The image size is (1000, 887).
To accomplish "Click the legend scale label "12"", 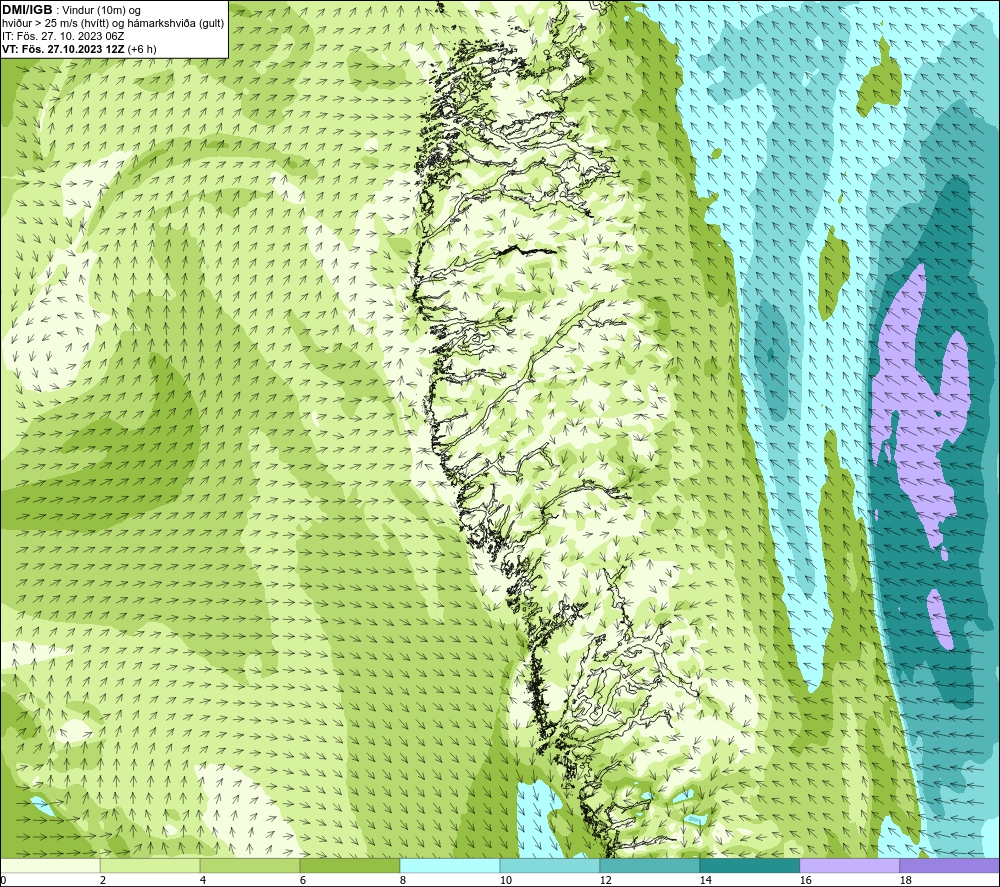I will coord(606,881).
